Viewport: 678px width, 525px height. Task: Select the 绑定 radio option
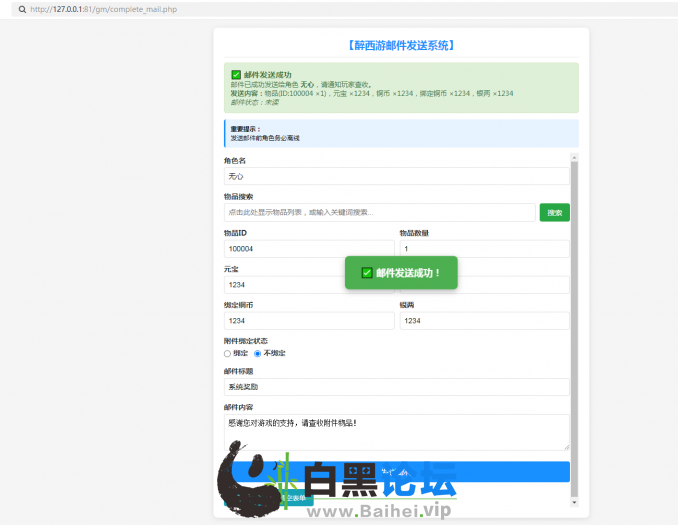coord(228,353)
